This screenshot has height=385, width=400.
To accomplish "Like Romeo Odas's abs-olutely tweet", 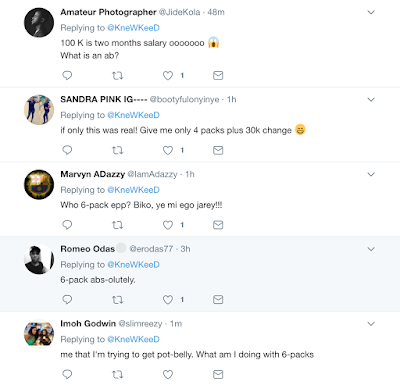I will coord(168,300).
